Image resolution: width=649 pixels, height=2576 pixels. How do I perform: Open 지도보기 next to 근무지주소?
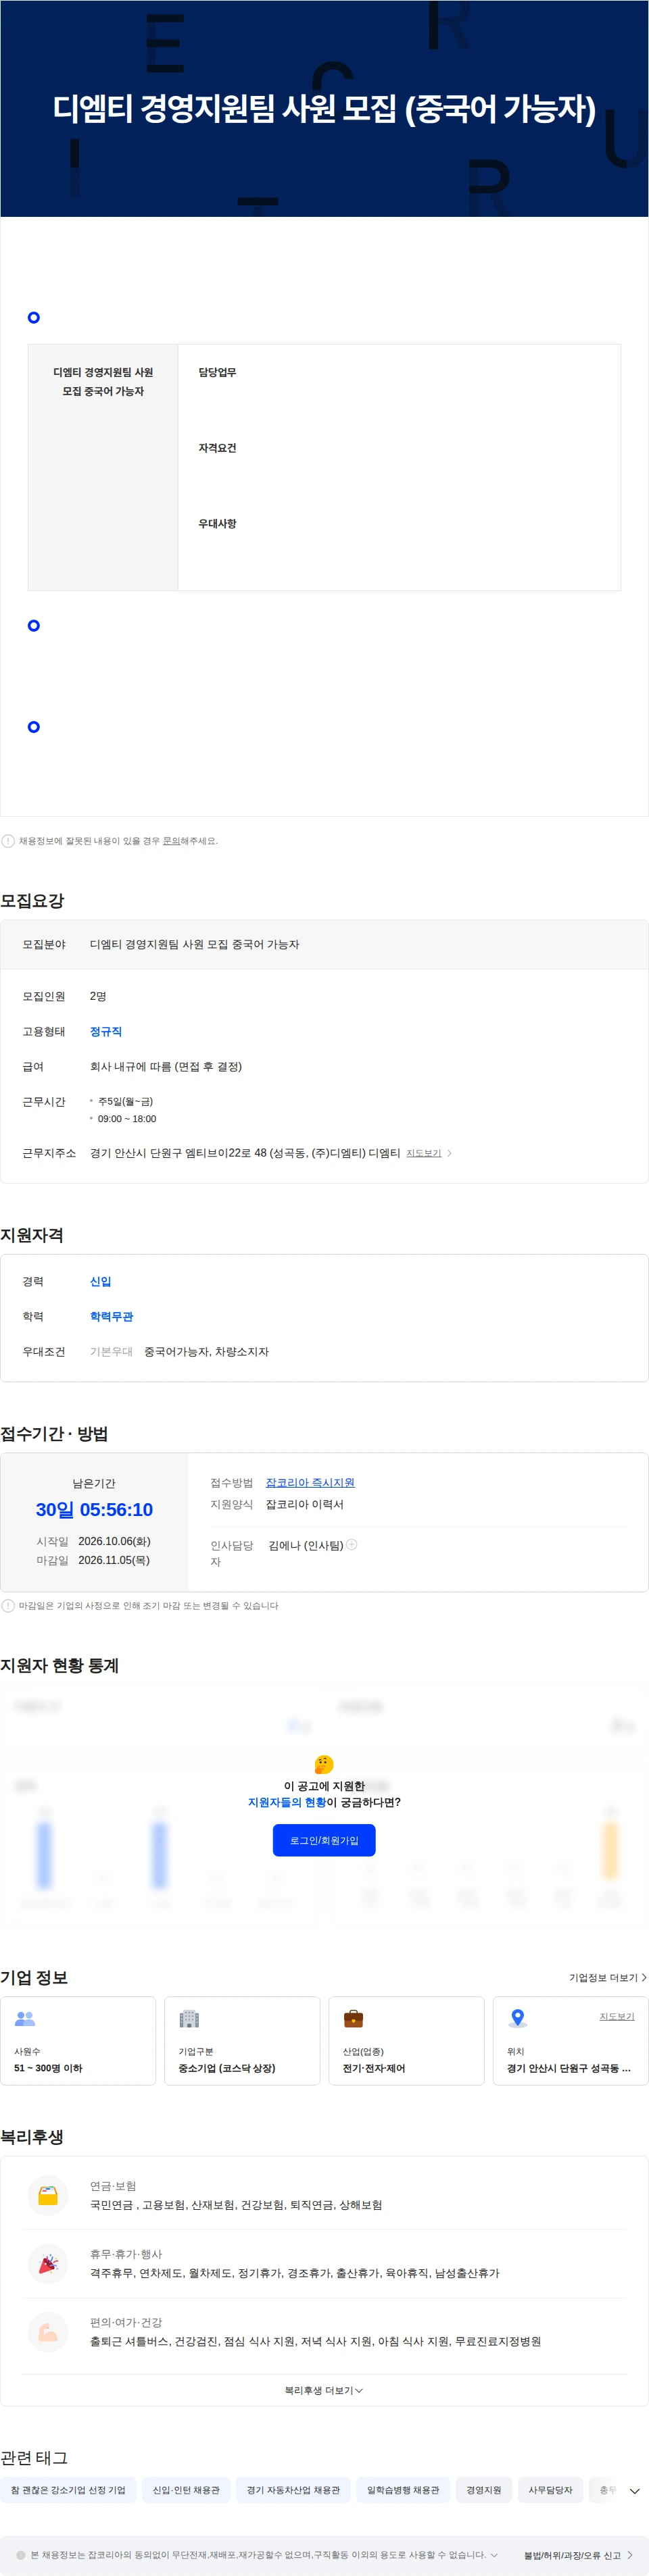pos(424,1153)
